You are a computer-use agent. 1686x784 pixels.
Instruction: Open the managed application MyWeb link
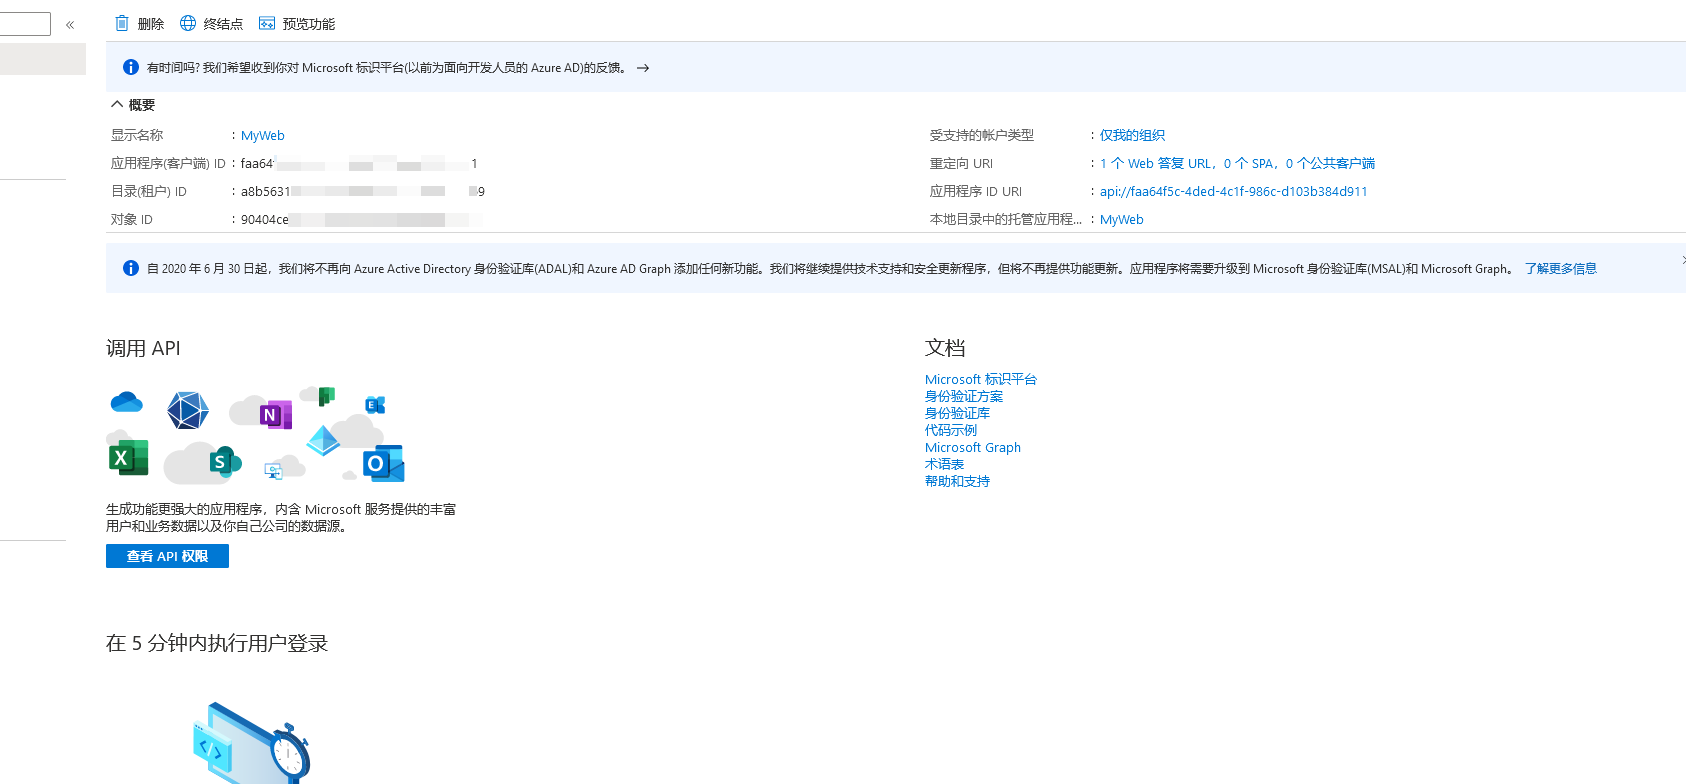click(x=1121, y=219)
